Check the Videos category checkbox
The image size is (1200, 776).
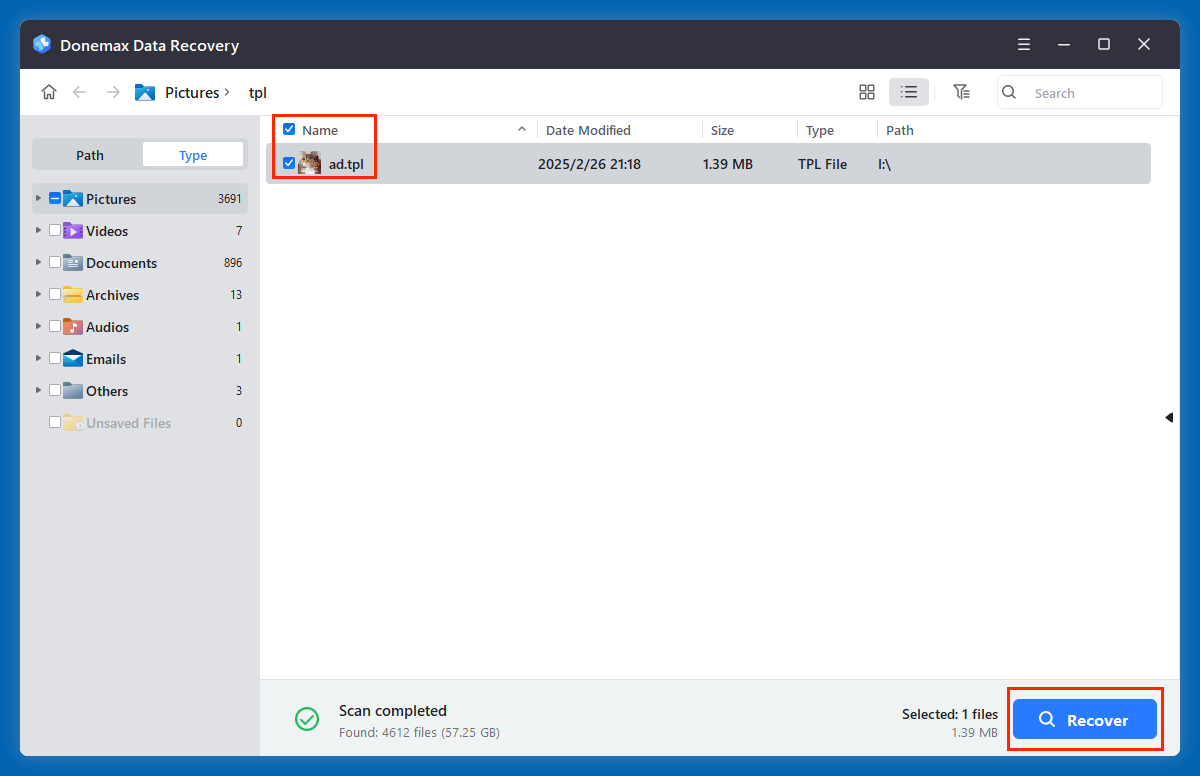(54, 230)
